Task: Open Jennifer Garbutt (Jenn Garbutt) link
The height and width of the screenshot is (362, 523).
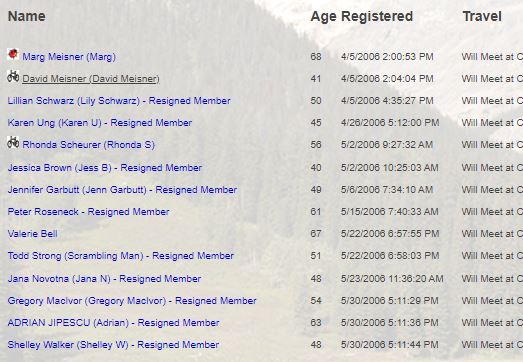Action: (122, 190)
